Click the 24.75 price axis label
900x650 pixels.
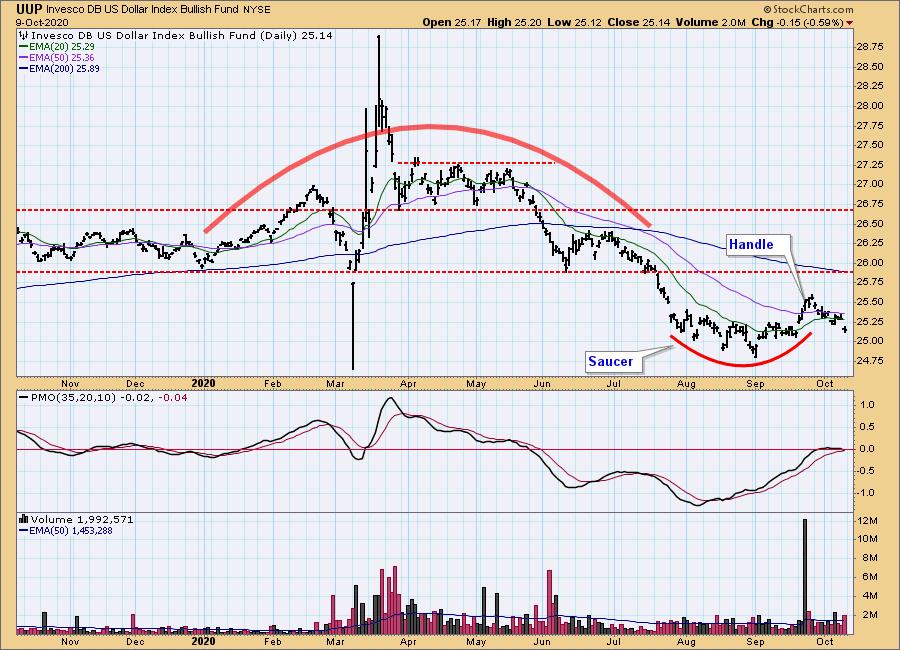(869, 361)
